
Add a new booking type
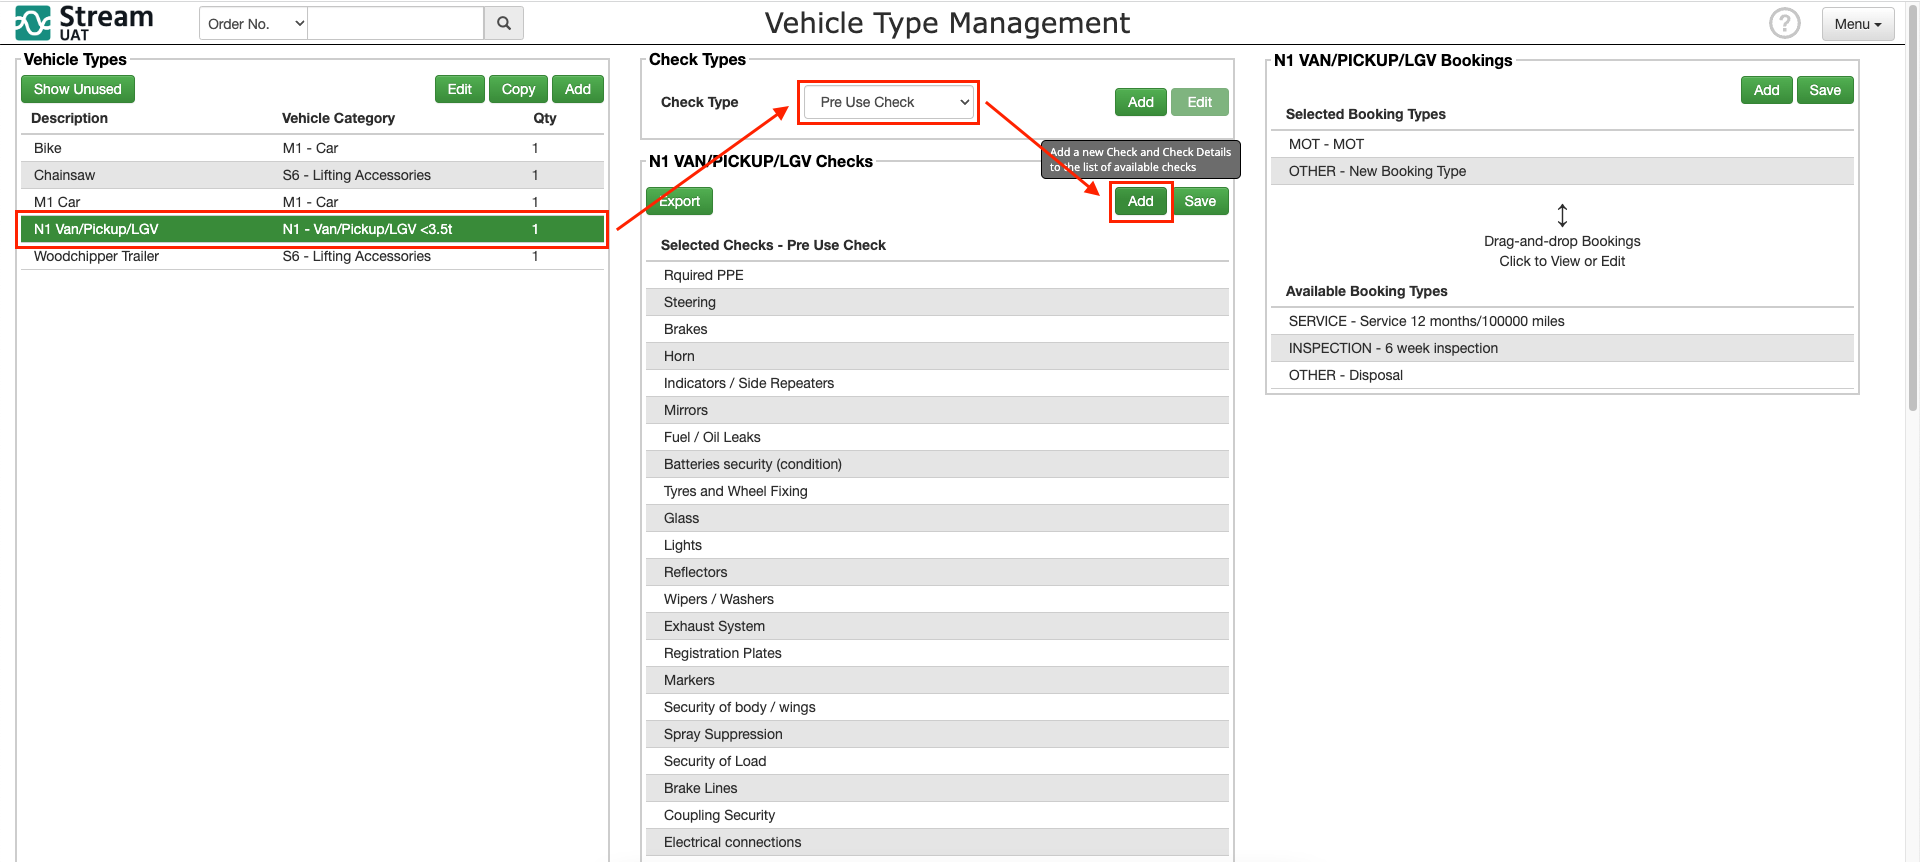point(1766,90)
